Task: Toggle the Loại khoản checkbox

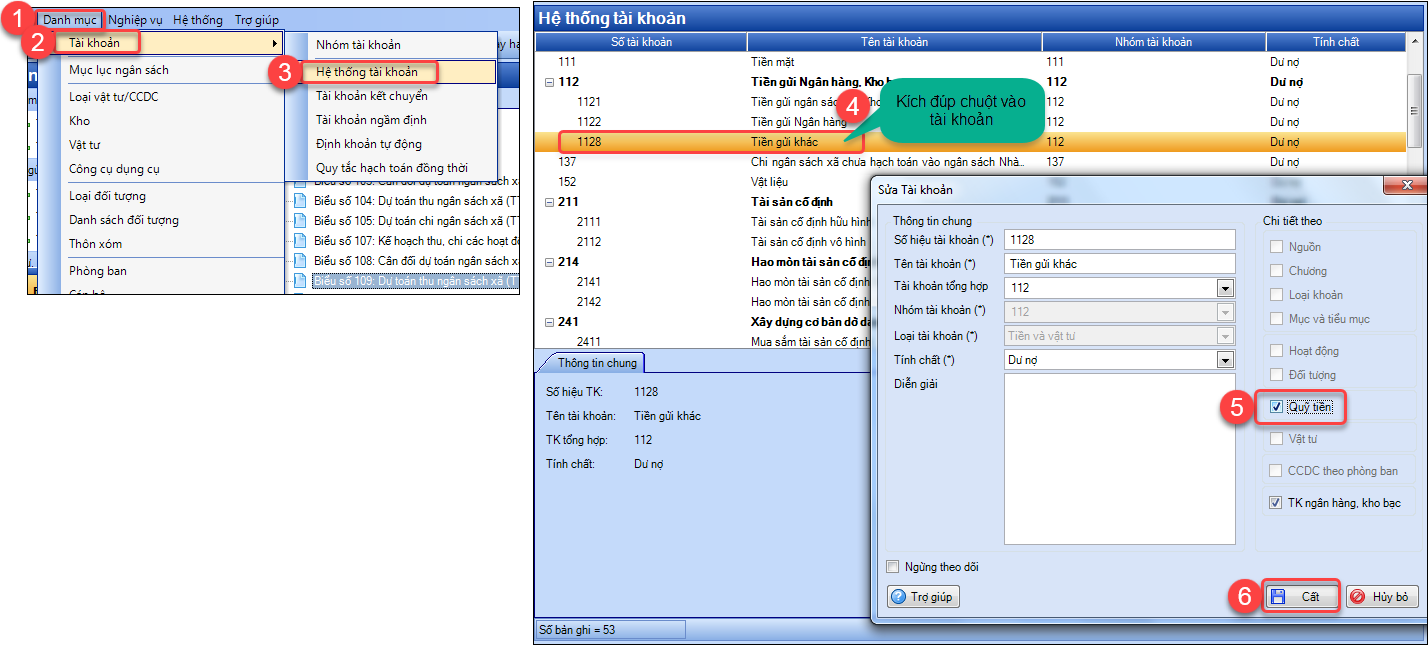Action: 1276,295
